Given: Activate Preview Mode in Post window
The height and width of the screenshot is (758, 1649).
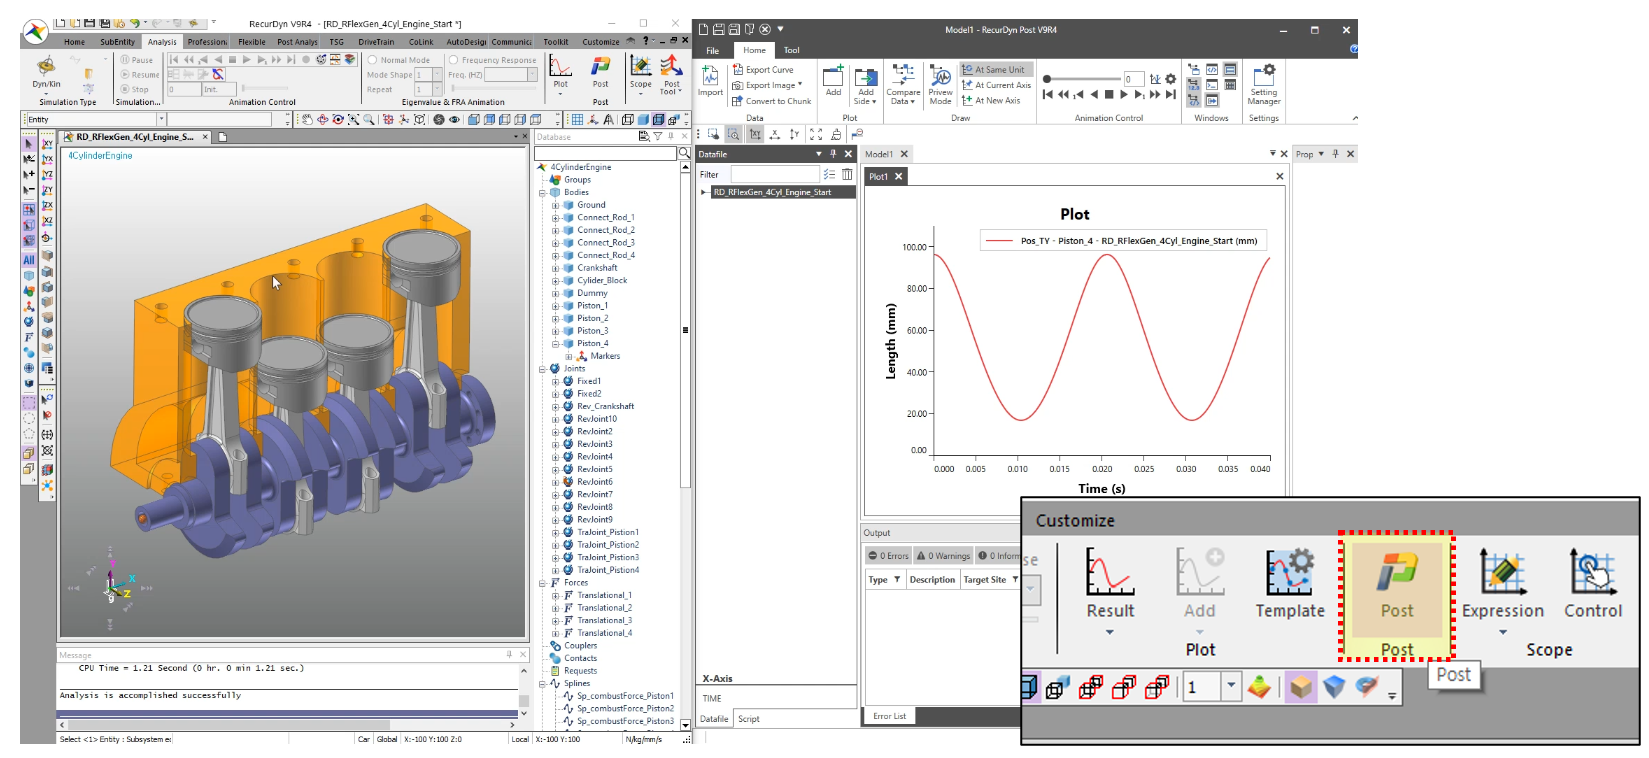Looking at the screenshot, I should (940, 84).
